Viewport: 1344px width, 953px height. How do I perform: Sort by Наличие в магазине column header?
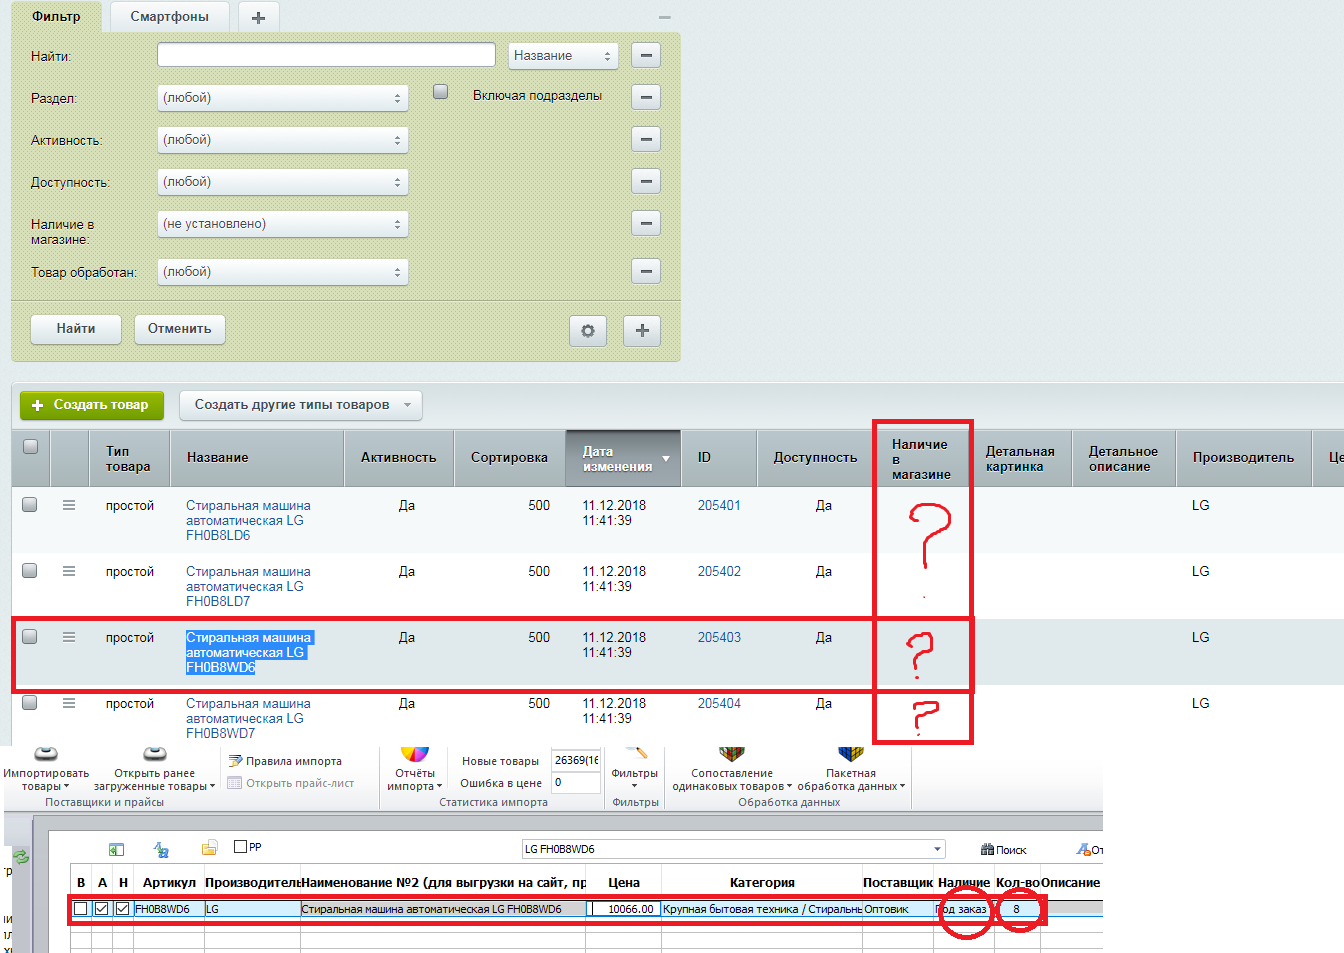click(x=920, y=459)
